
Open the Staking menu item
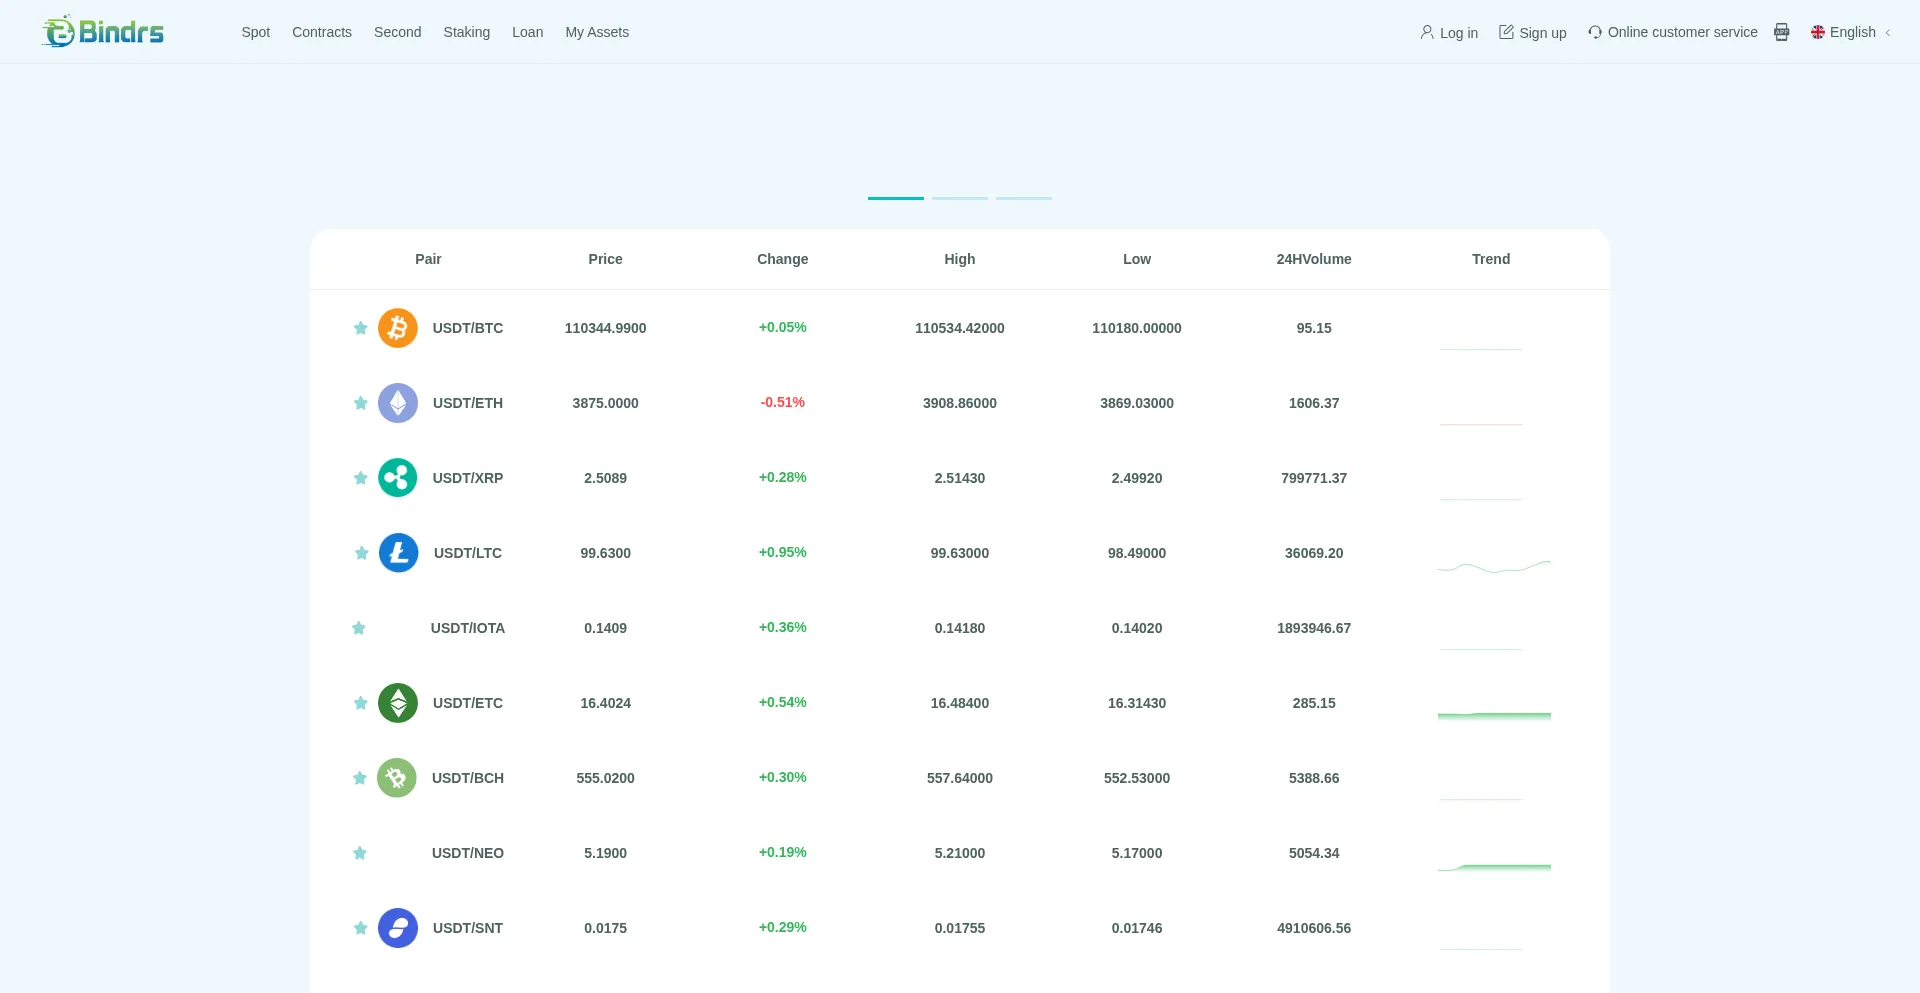click(466, 32)
